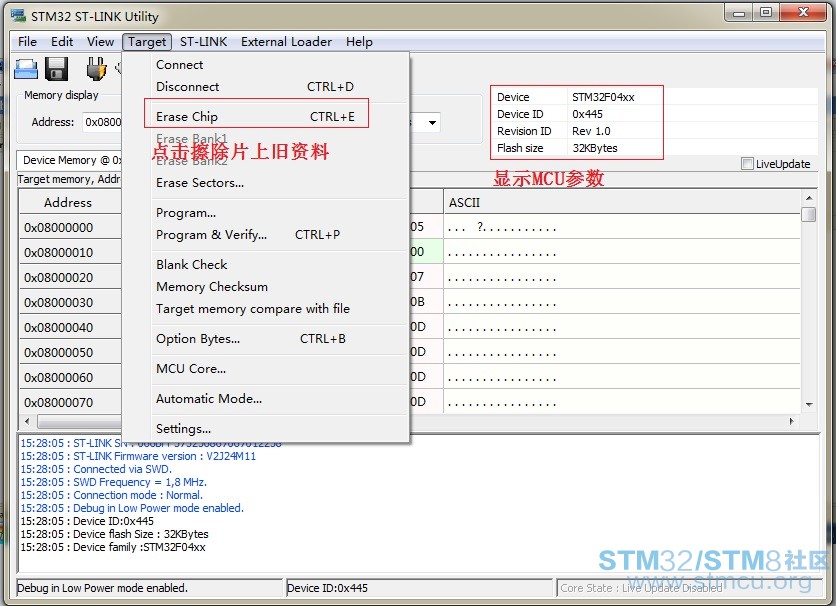Viewport: 836px width, 606px height.
Task: Toggle the LiveUpdate checkbox
Action: 747,164
